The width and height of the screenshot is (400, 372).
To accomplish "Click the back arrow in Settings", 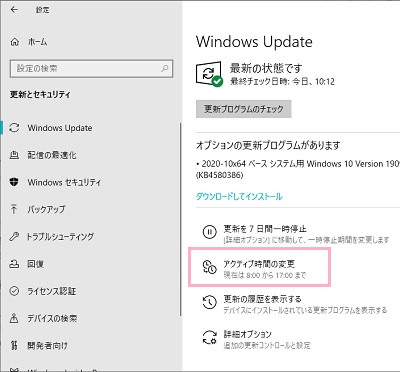I will [x=14, y=10].
